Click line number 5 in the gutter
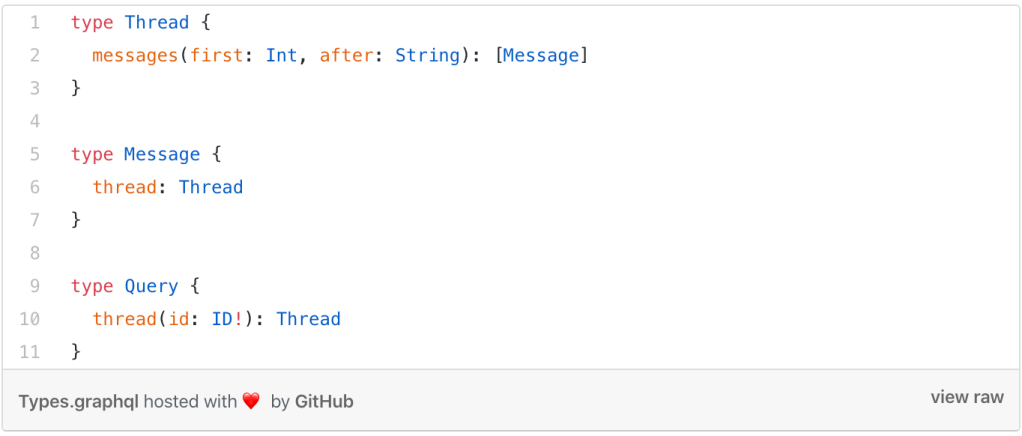 tap(35, 154)
